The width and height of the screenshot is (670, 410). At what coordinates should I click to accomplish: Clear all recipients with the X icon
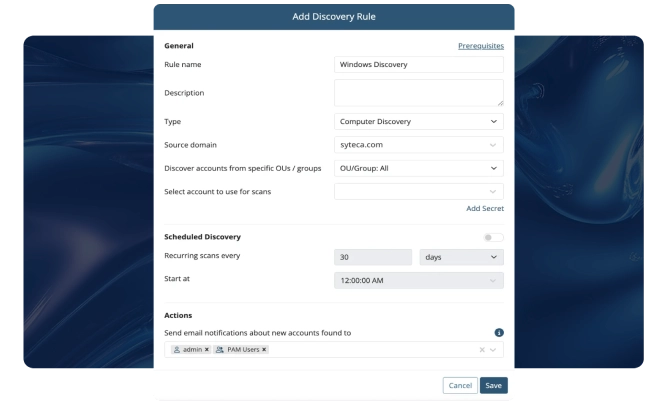[482, 350]
